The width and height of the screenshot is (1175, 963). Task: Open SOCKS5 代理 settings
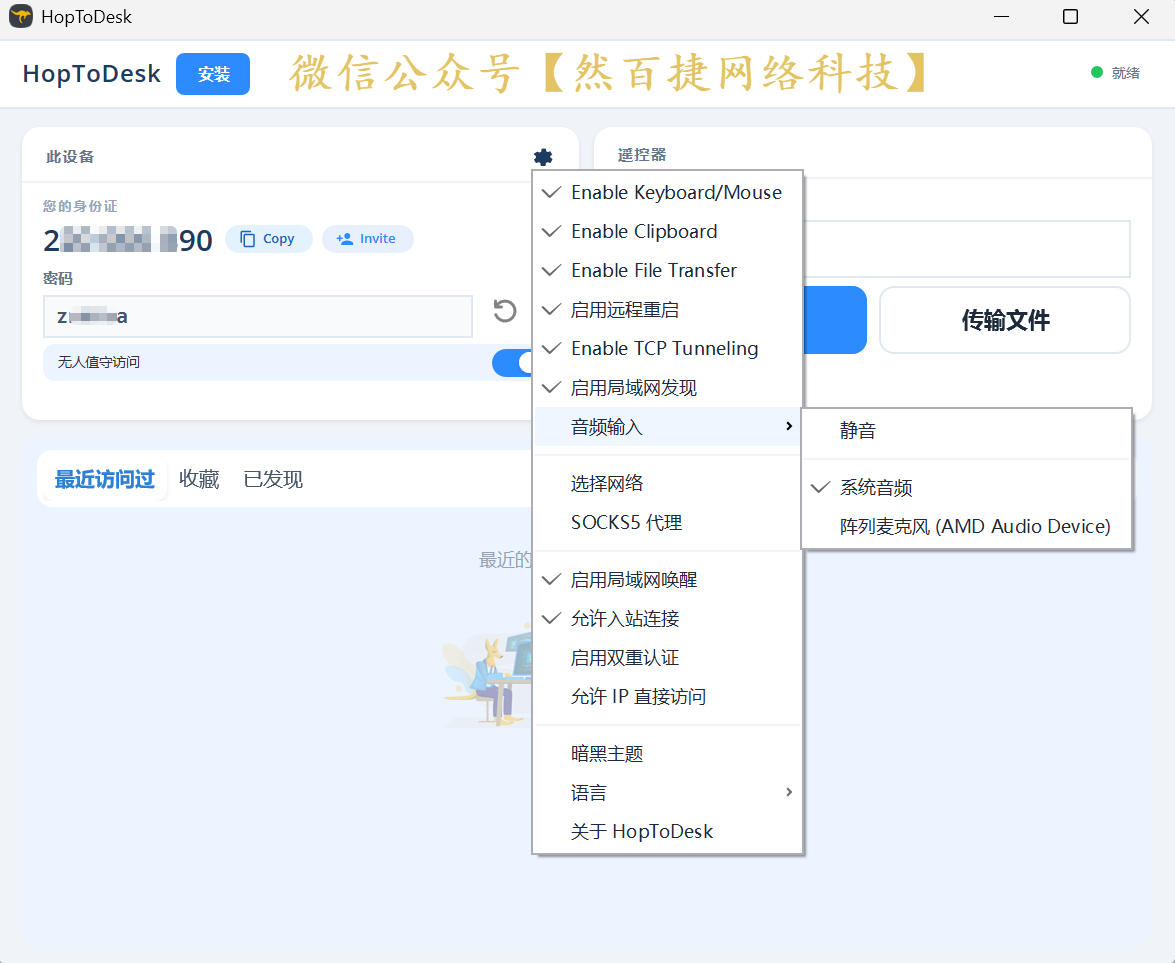[668, 522]
